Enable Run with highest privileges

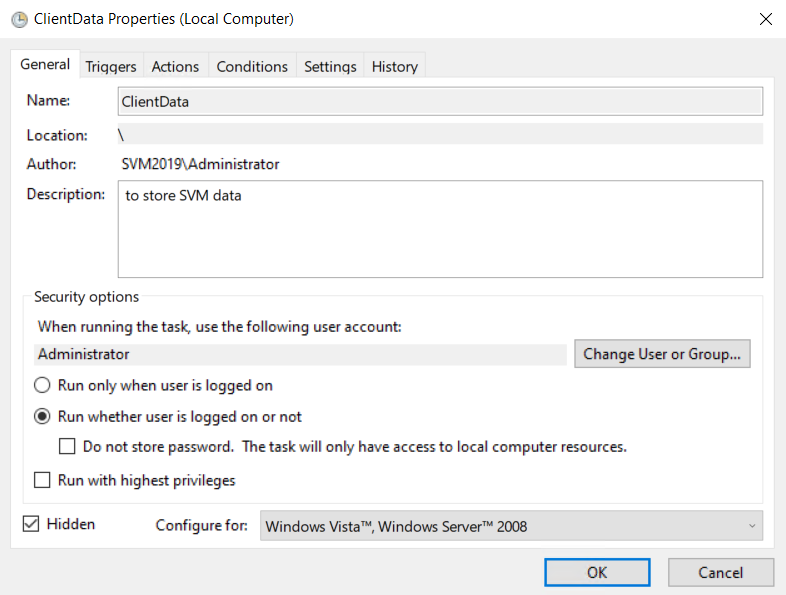coord(42,480)
